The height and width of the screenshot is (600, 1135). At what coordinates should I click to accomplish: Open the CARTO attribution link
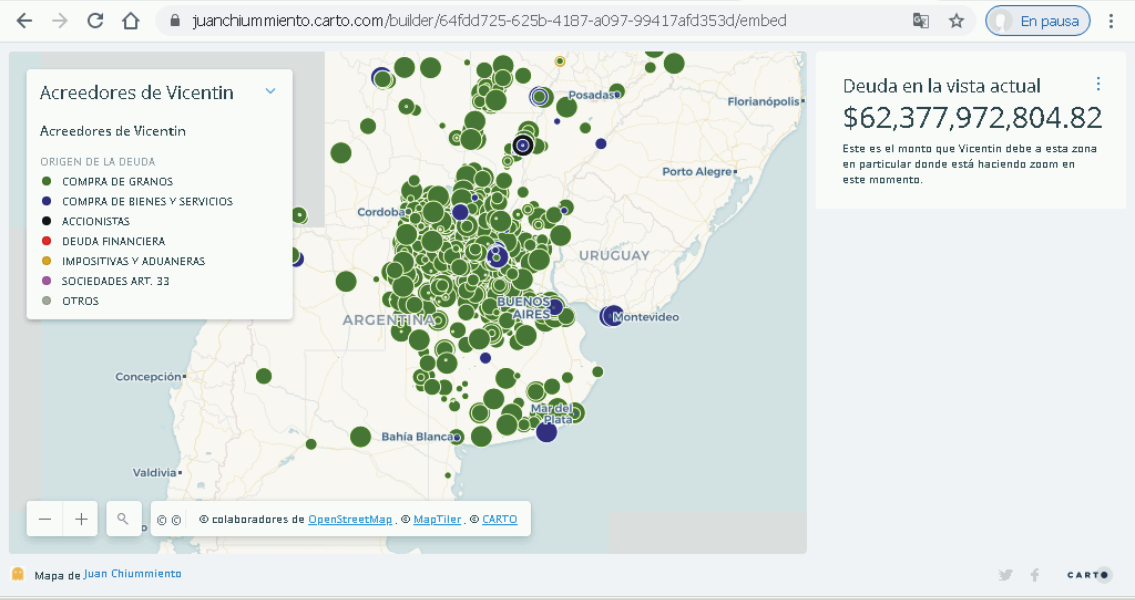(x=499, y=519)
